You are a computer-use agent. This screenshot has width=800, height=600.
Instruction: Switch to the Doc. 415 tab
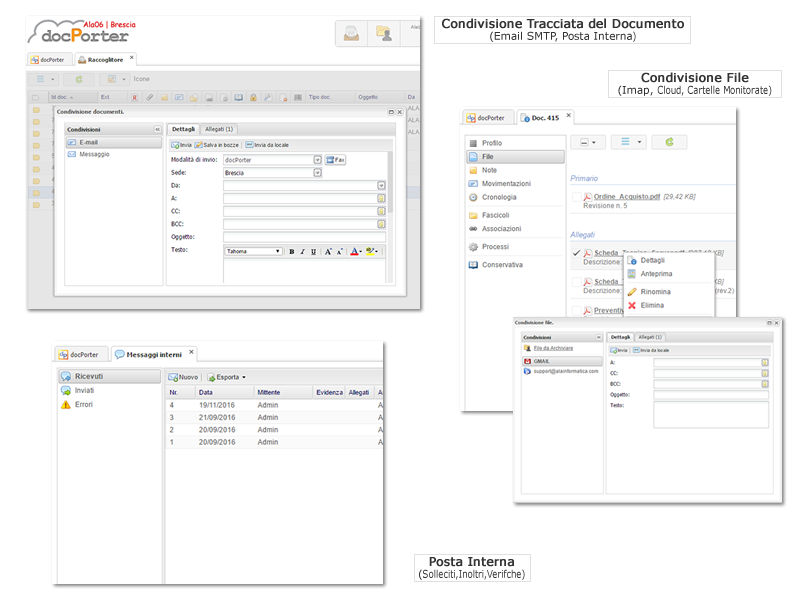545,118
